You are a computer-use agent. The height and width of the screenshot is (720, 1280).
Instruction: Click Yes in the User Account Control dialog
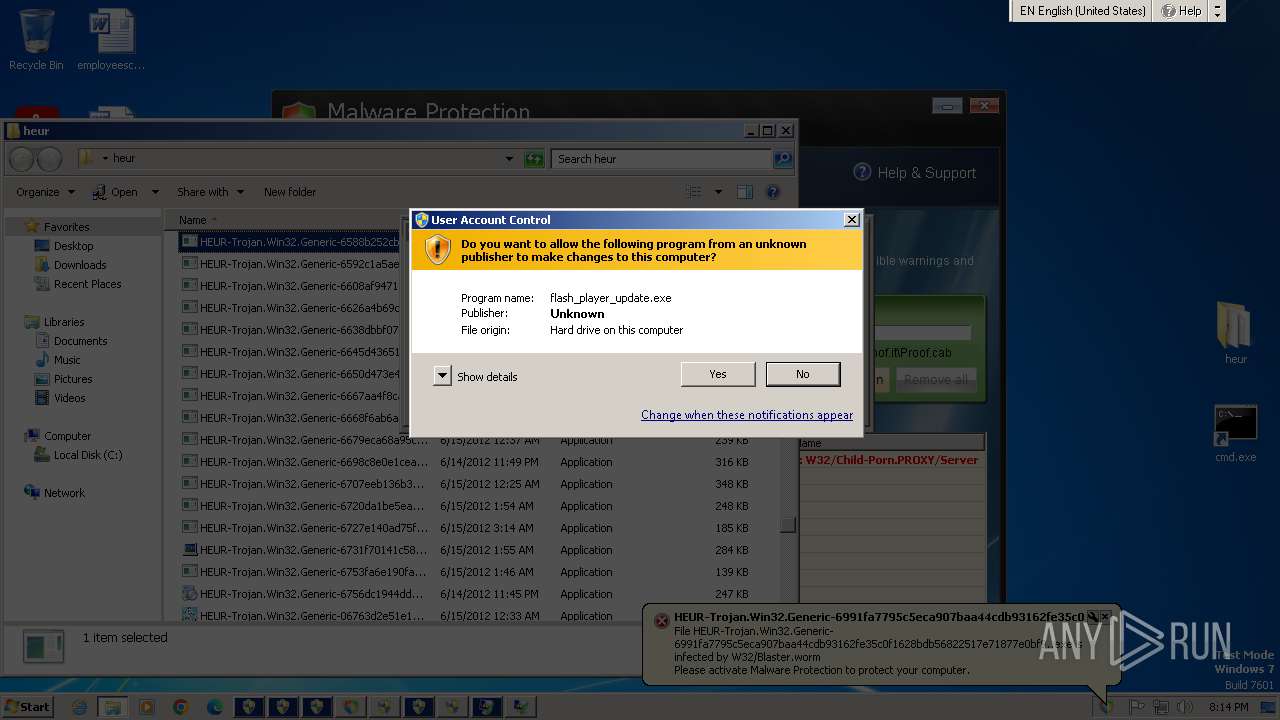718,374
